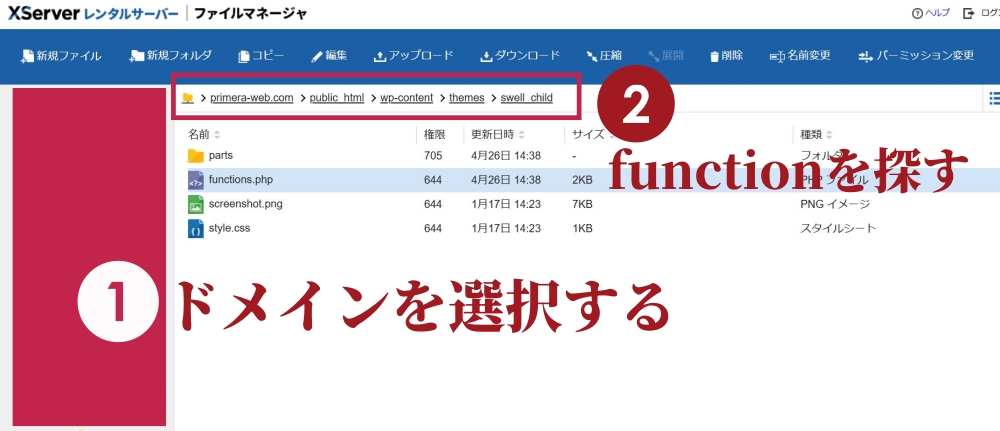
Task: Click the root folder icon in breadcrumb
Action: click(188, 98)
